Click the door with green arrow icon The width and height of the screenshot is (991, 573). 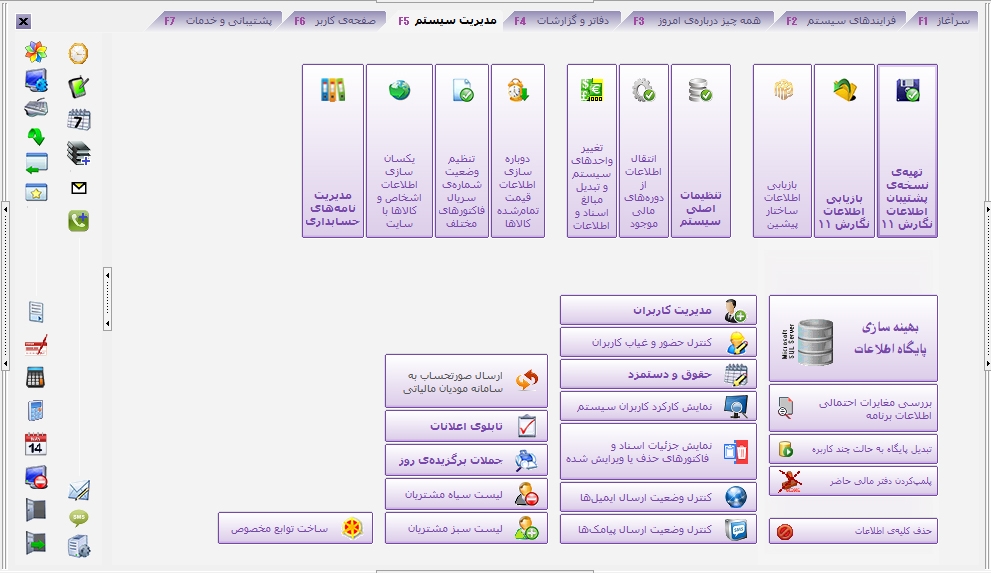(x=36, y=543)
